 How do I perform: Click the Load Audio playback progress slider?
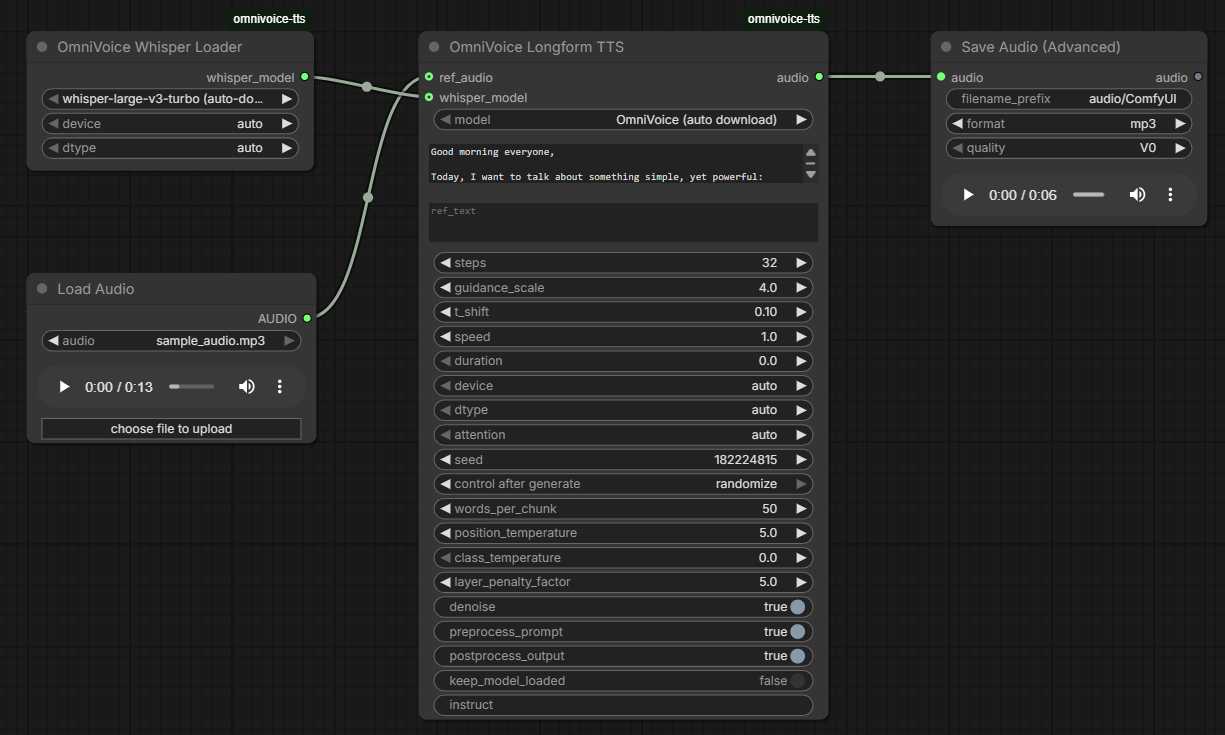192,386
